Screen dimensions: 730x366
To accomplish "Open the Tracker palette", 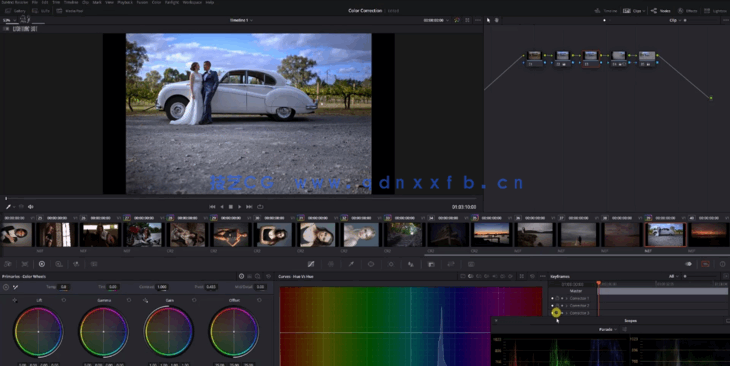I will pos(391,264).
